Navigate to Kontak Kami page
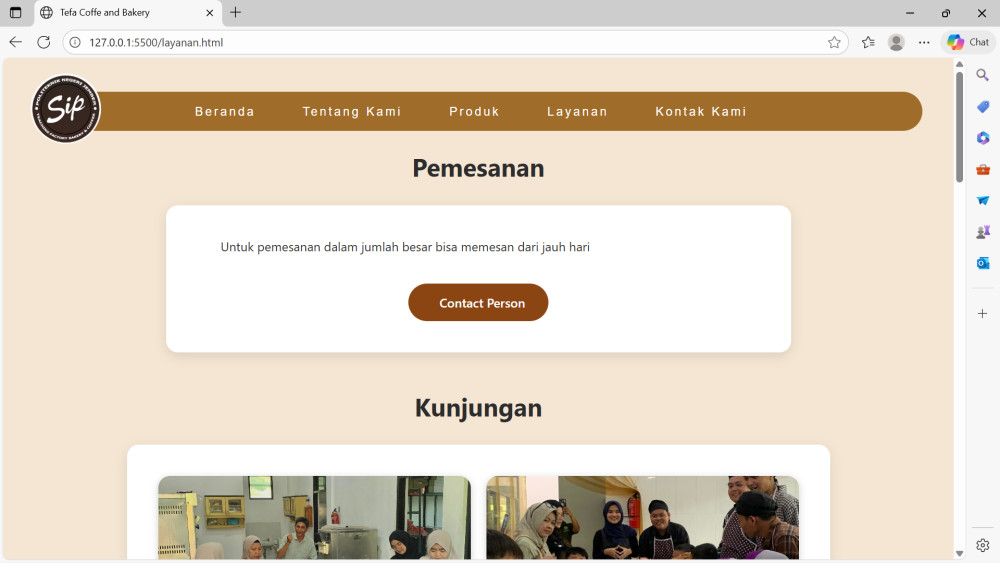This screenshot has height=563, width=1000. pyautogui.click(x=701, y=112)
